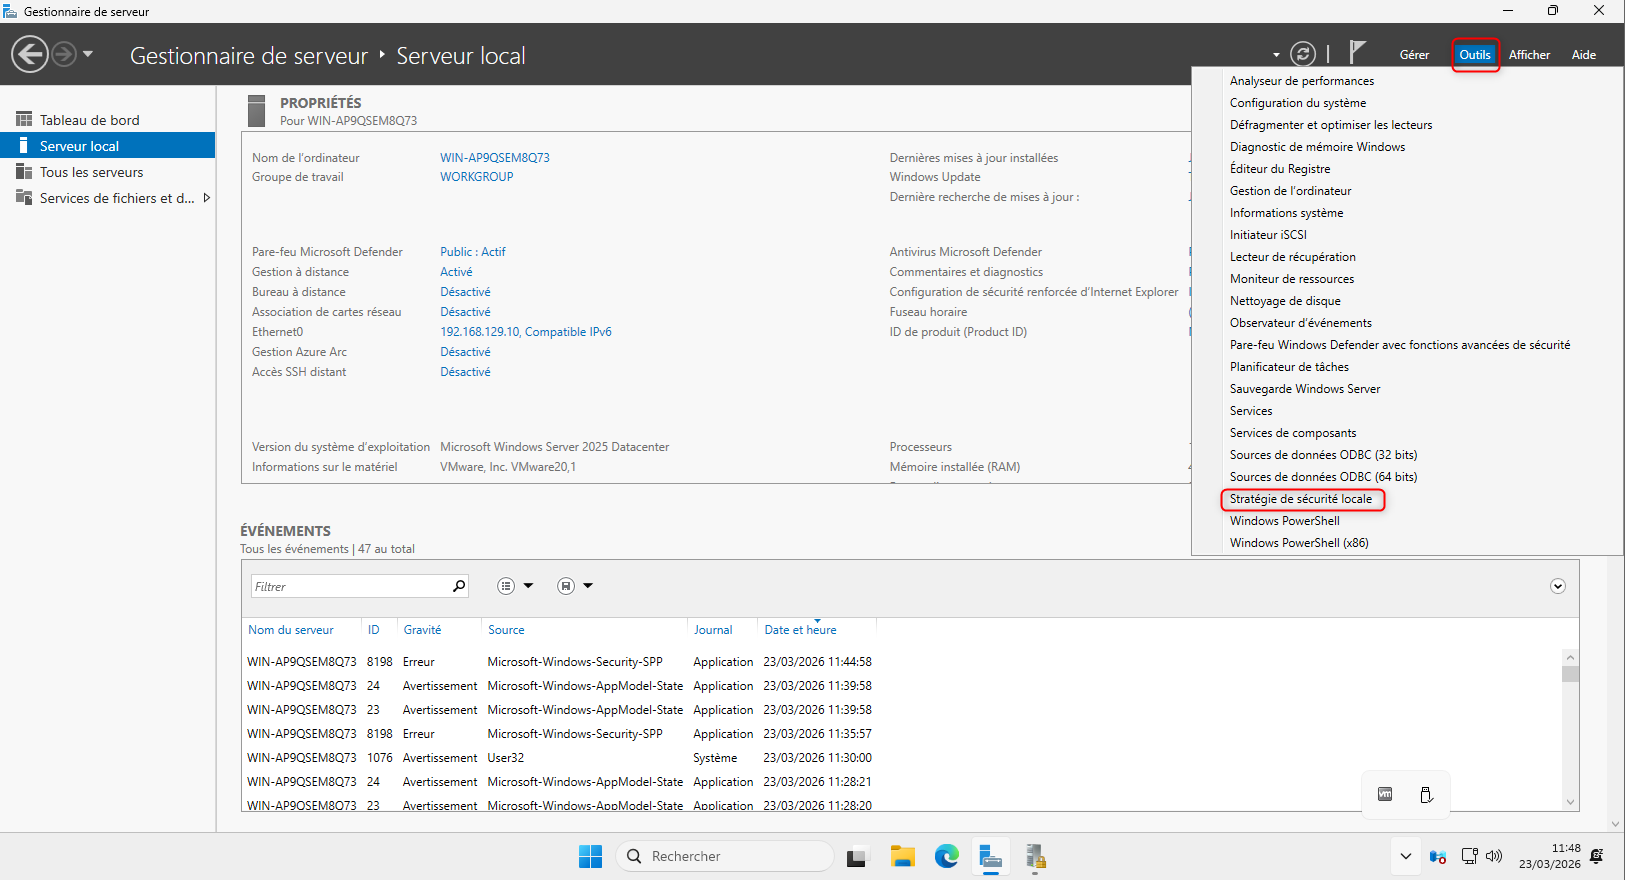This screenshot has width=1625, height=880.
Task: Open Initiateur iSCSI
Action: (x=1268, y=235)
